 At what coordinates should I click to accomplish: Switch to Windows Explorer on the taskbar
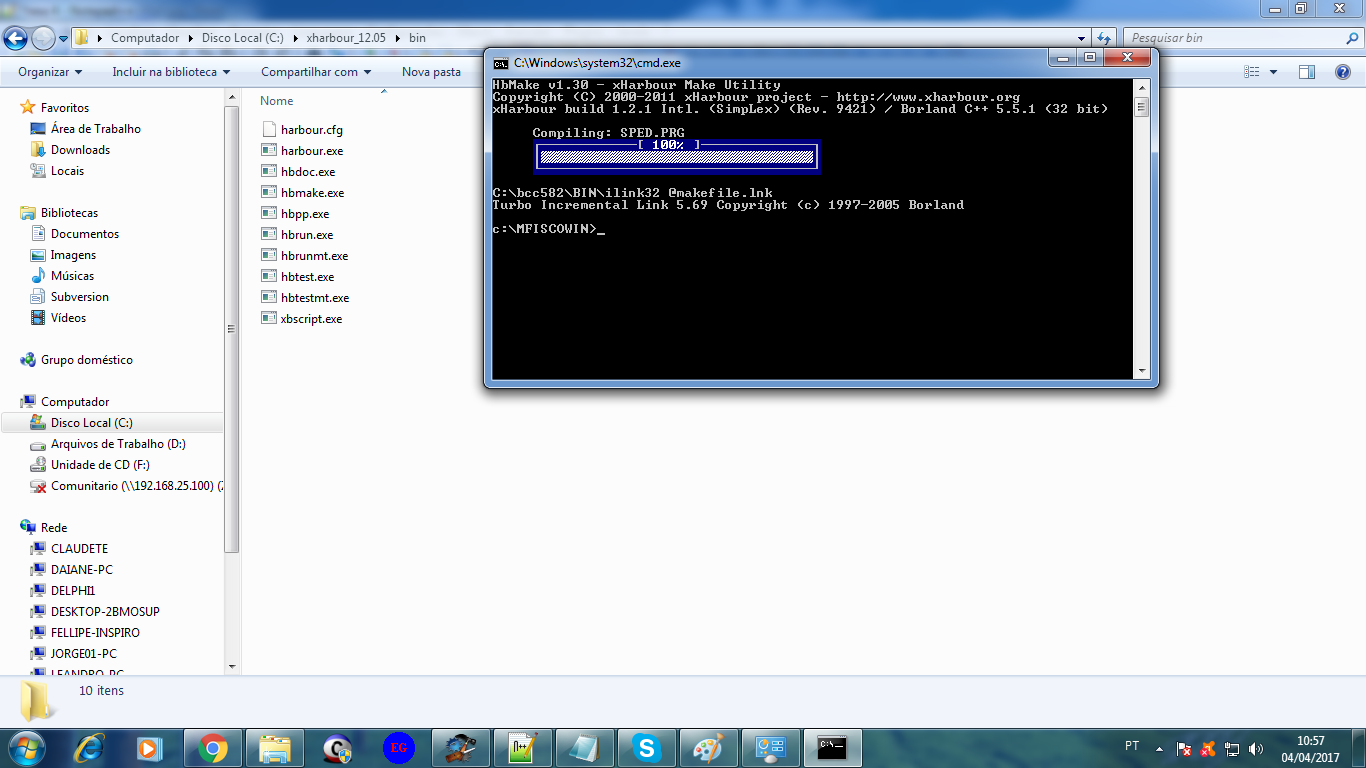[274, 748]
